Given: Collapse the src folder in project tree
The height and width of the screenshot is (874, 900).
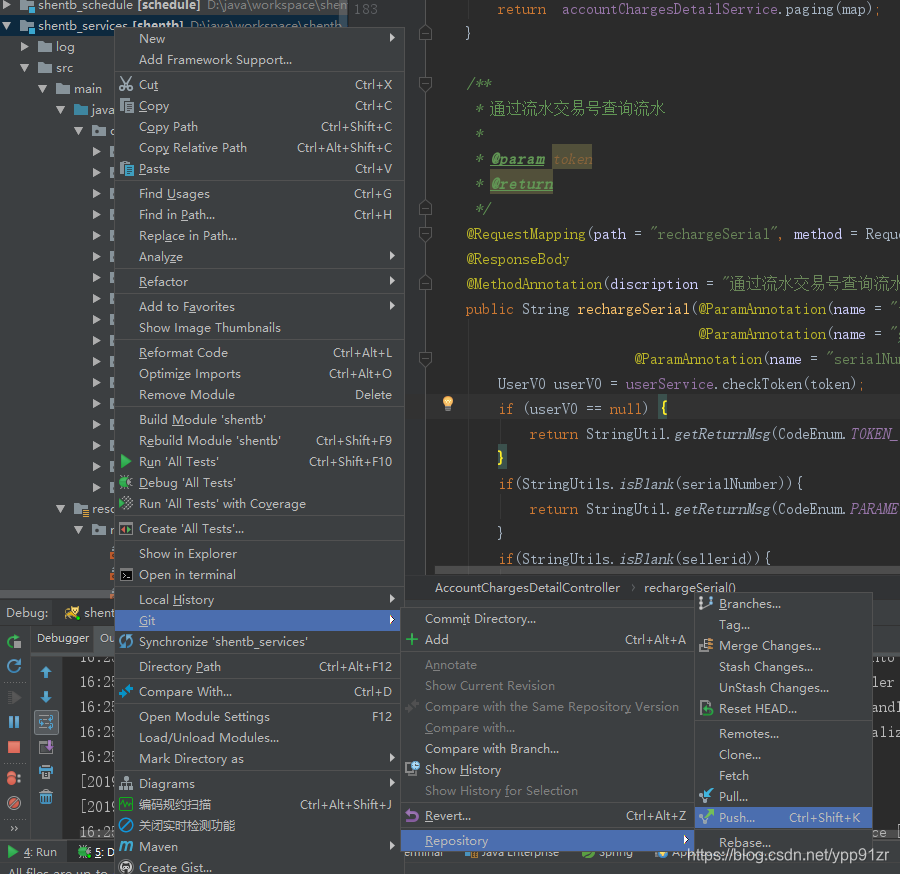Looking at the screenshot, I should click(x=25, y=68).
